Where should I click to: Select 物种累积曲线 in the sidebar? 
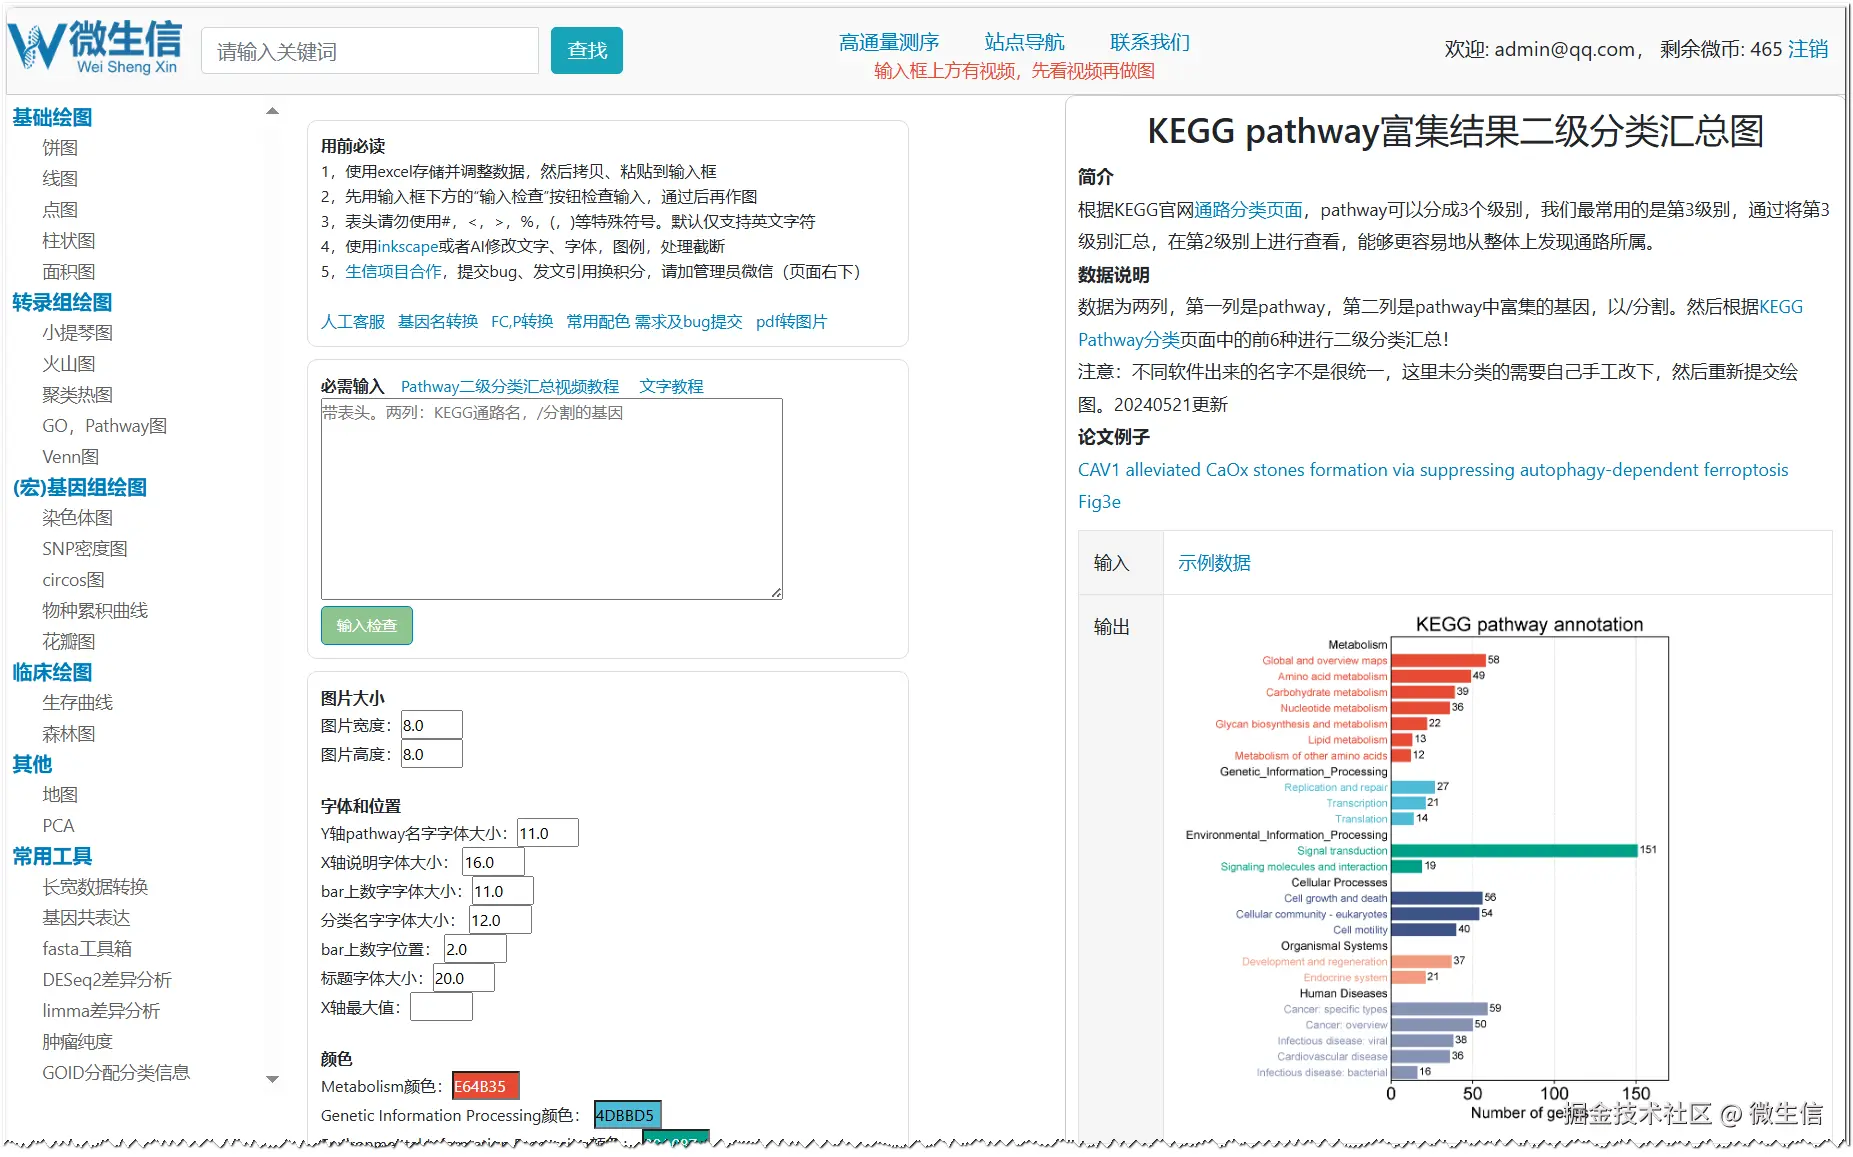click(95, 611)
